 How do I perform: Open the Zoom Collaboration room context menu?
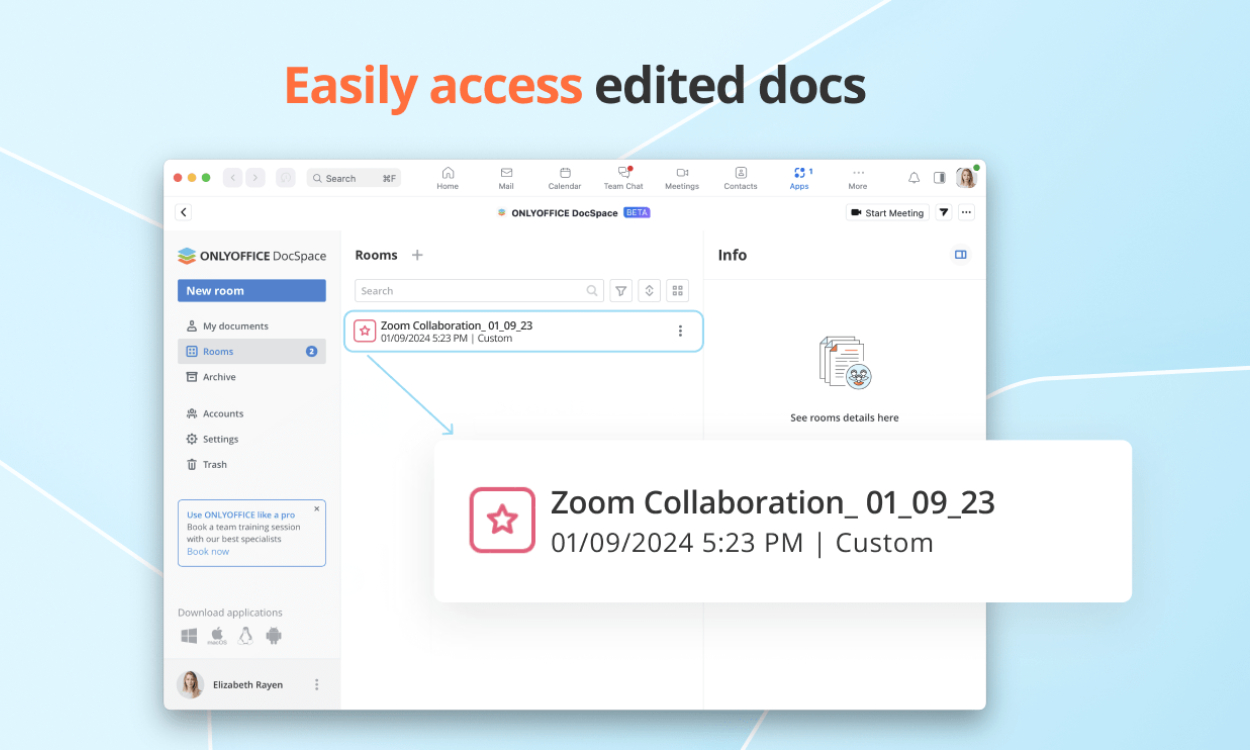(681, 330)
